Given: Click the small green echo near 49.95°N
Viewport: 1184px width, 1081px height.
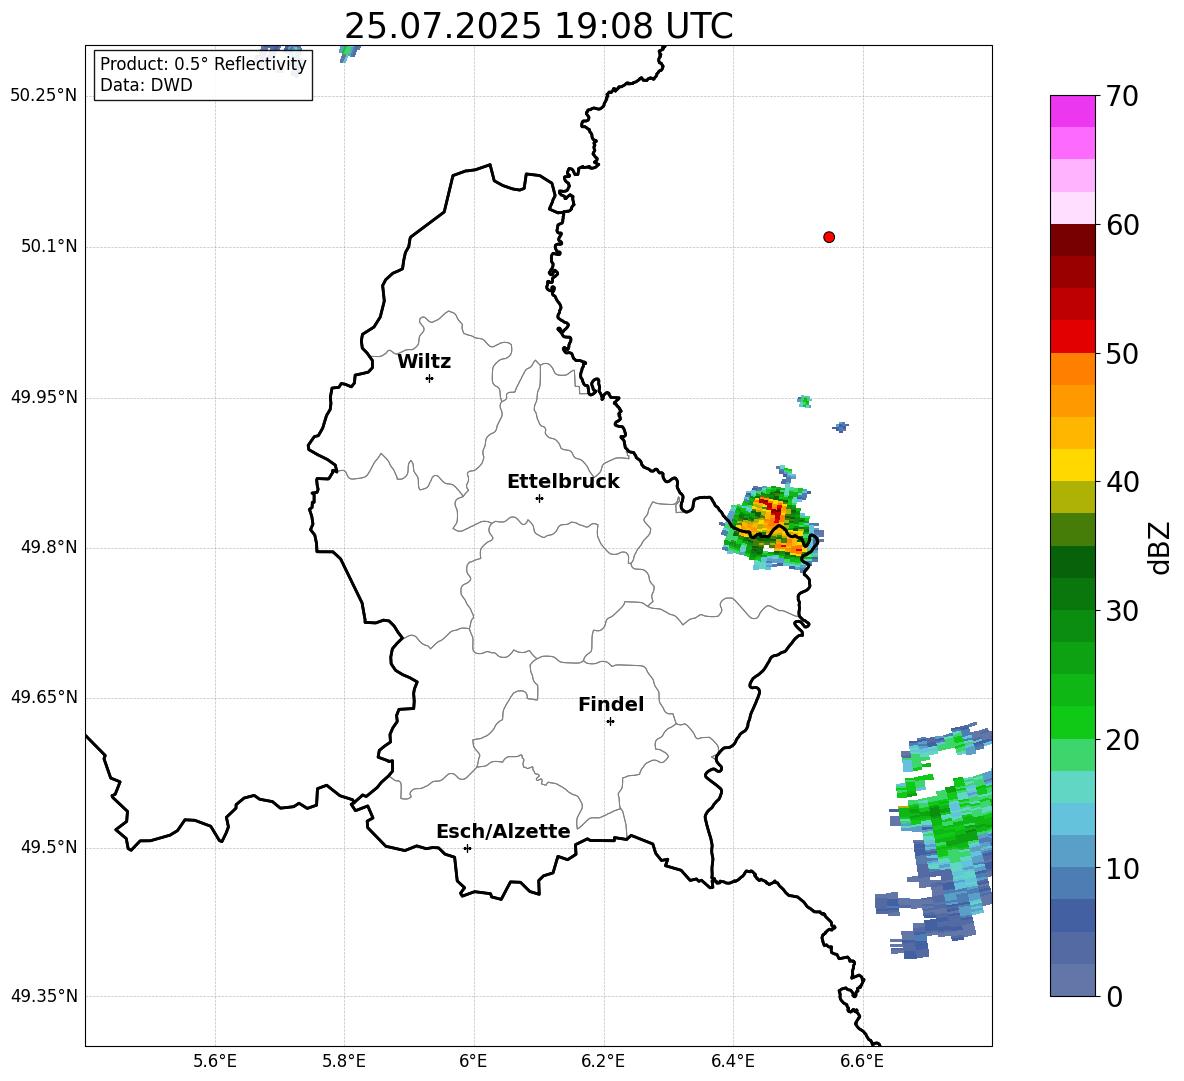Looking at the screenshot, I should (805, 401).
